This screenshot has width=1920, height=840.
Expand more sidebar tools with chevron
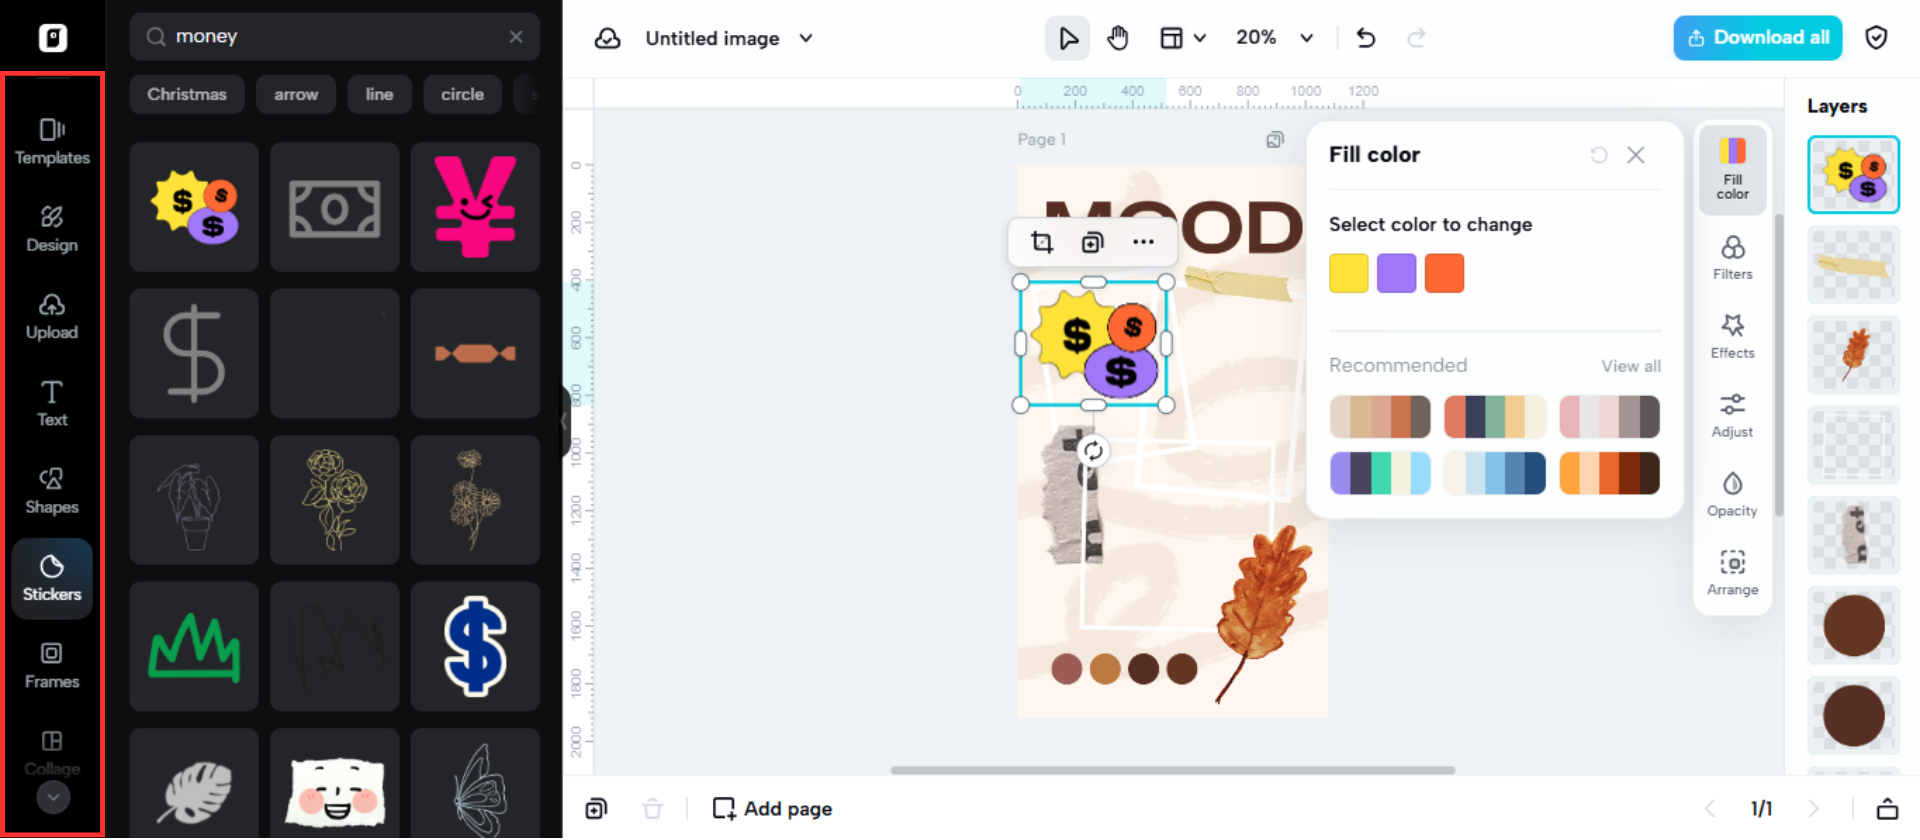click(x=53, y=797)
